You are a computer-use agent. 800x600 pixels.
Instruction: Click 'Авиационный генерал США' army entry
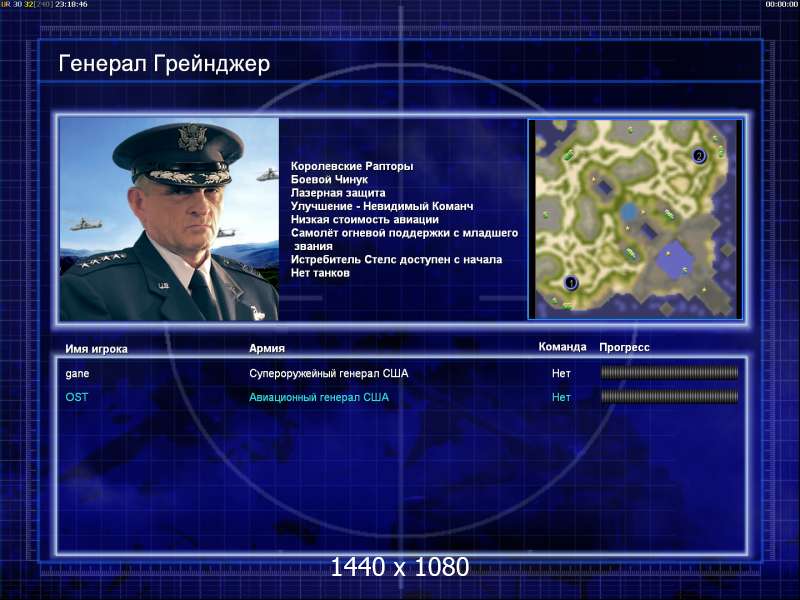point(319,397)
